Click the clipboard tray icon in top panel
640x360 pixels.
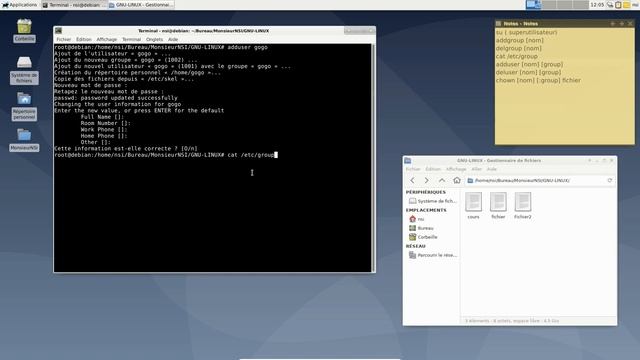click(x=618, y=5)
